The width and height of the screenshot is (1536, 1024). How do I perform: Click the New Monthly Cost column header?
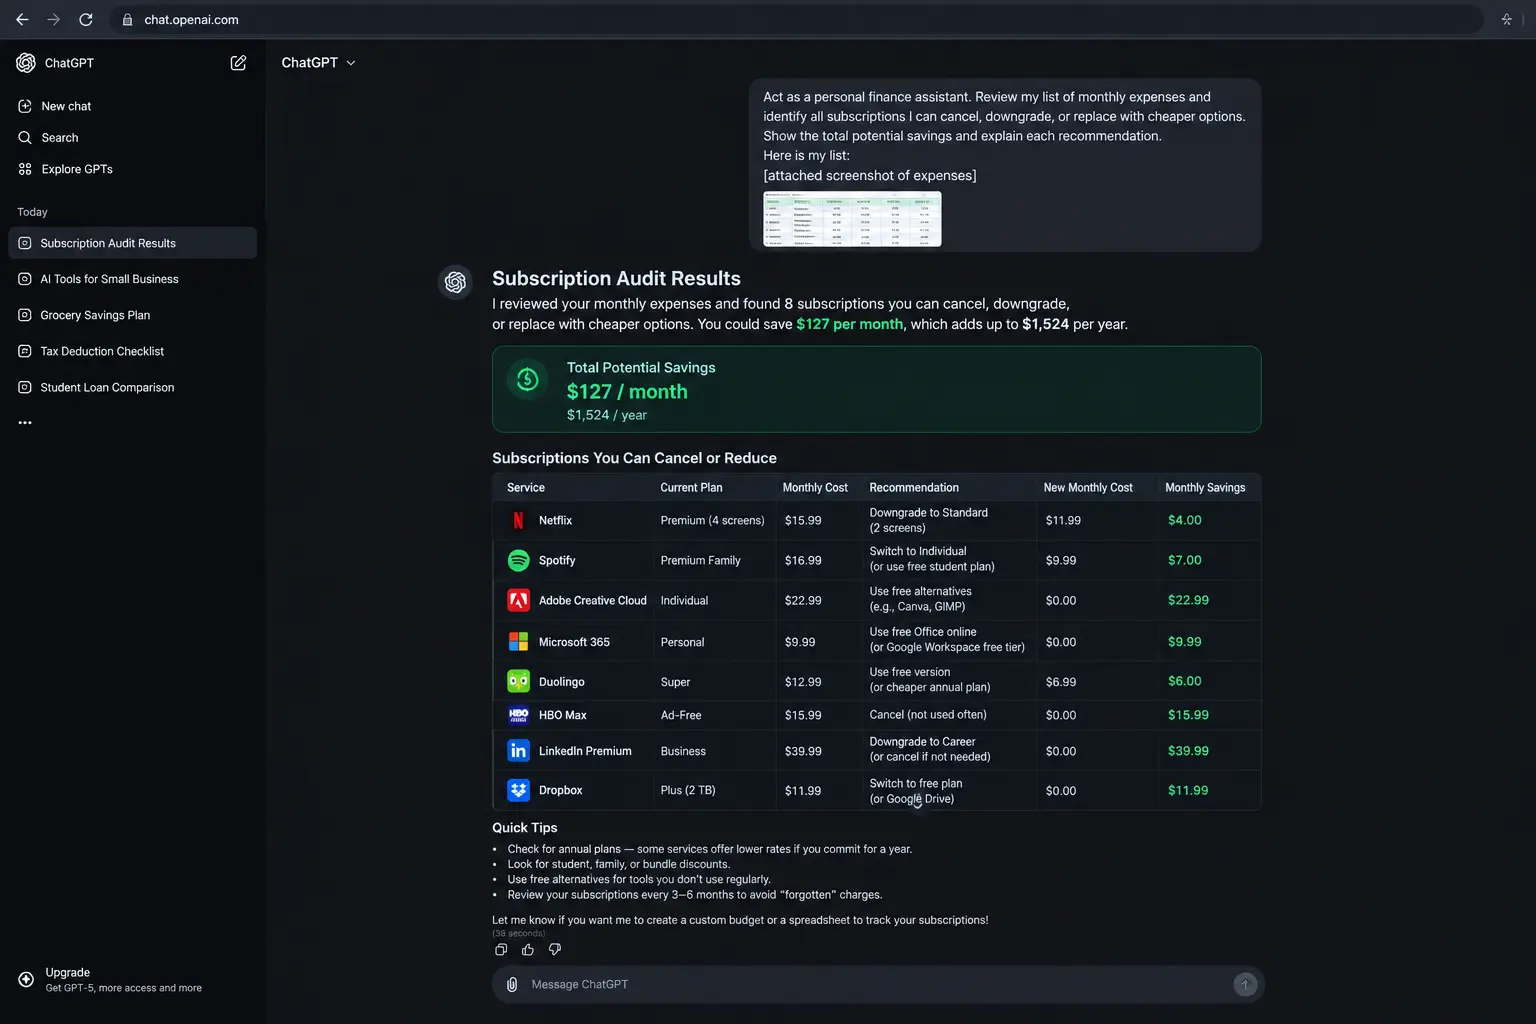click(x=1088, y=488)
